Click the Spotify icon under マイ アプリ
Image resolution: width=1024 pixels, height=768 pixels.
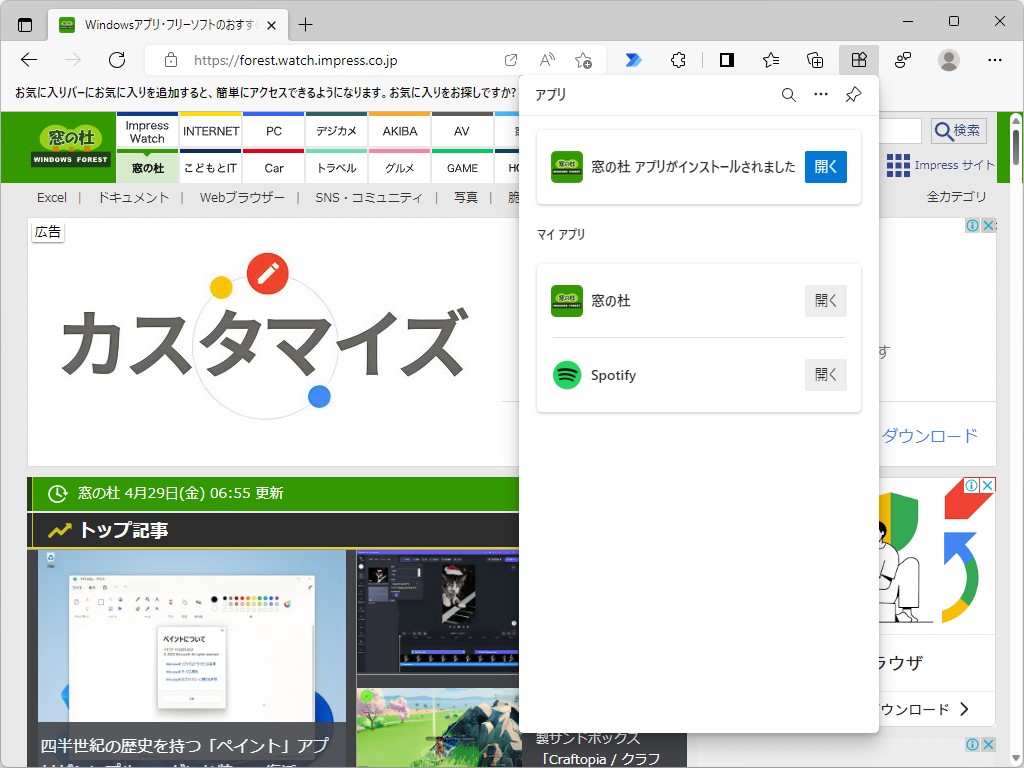click(567, 375)
